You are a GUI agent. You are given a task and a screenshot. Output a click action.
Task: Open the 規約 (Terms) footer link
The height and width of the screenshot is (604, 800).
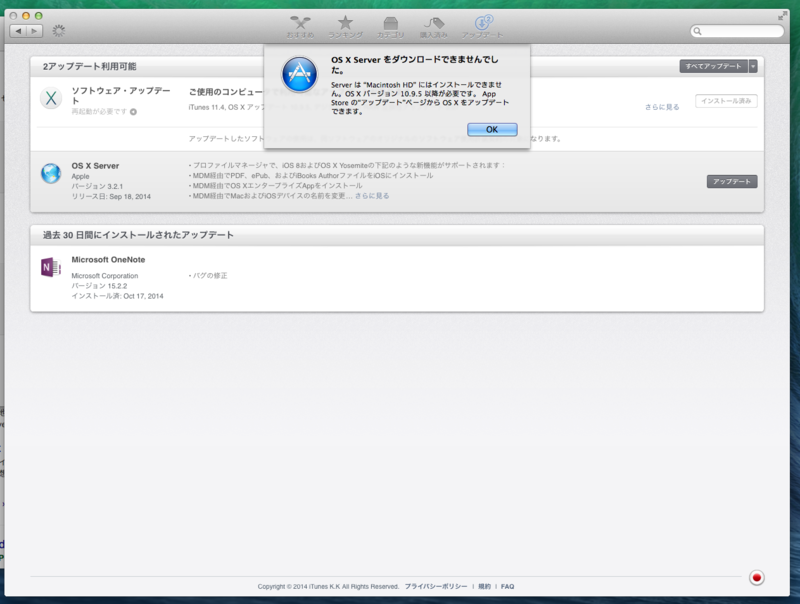coord(484,587)
